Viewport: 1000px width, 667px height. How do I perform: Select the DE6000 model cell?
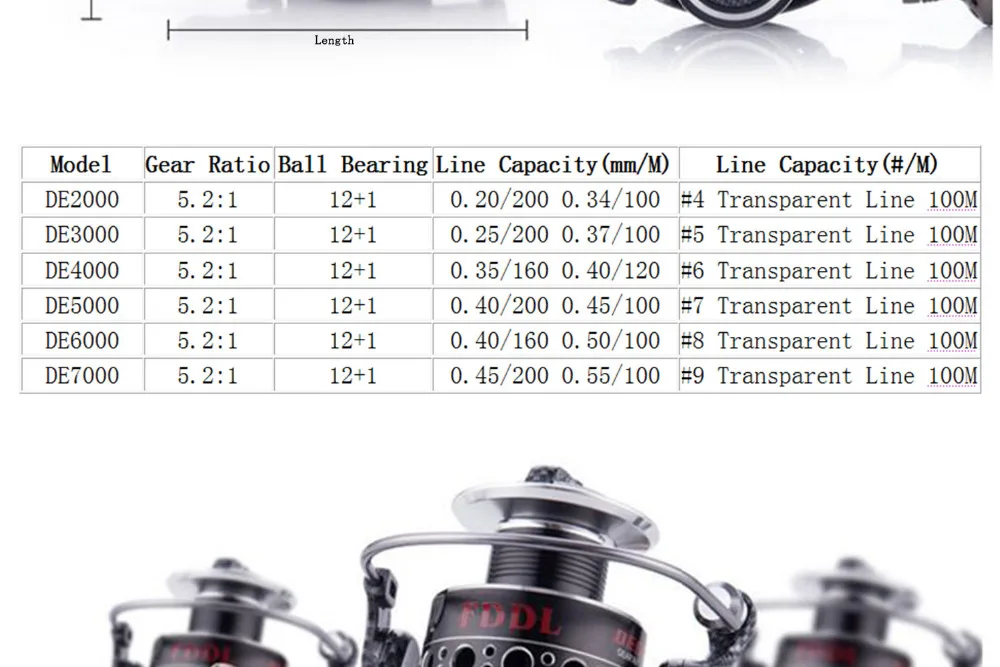[x=82, y=340]
